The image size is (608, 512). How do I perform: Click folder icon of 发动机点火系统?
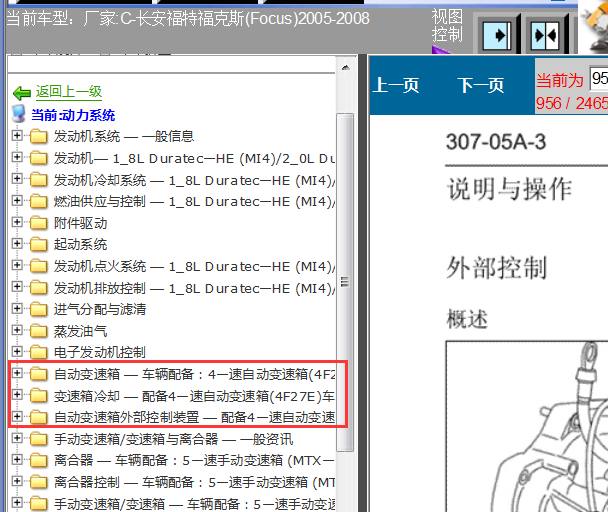[39, 266]
